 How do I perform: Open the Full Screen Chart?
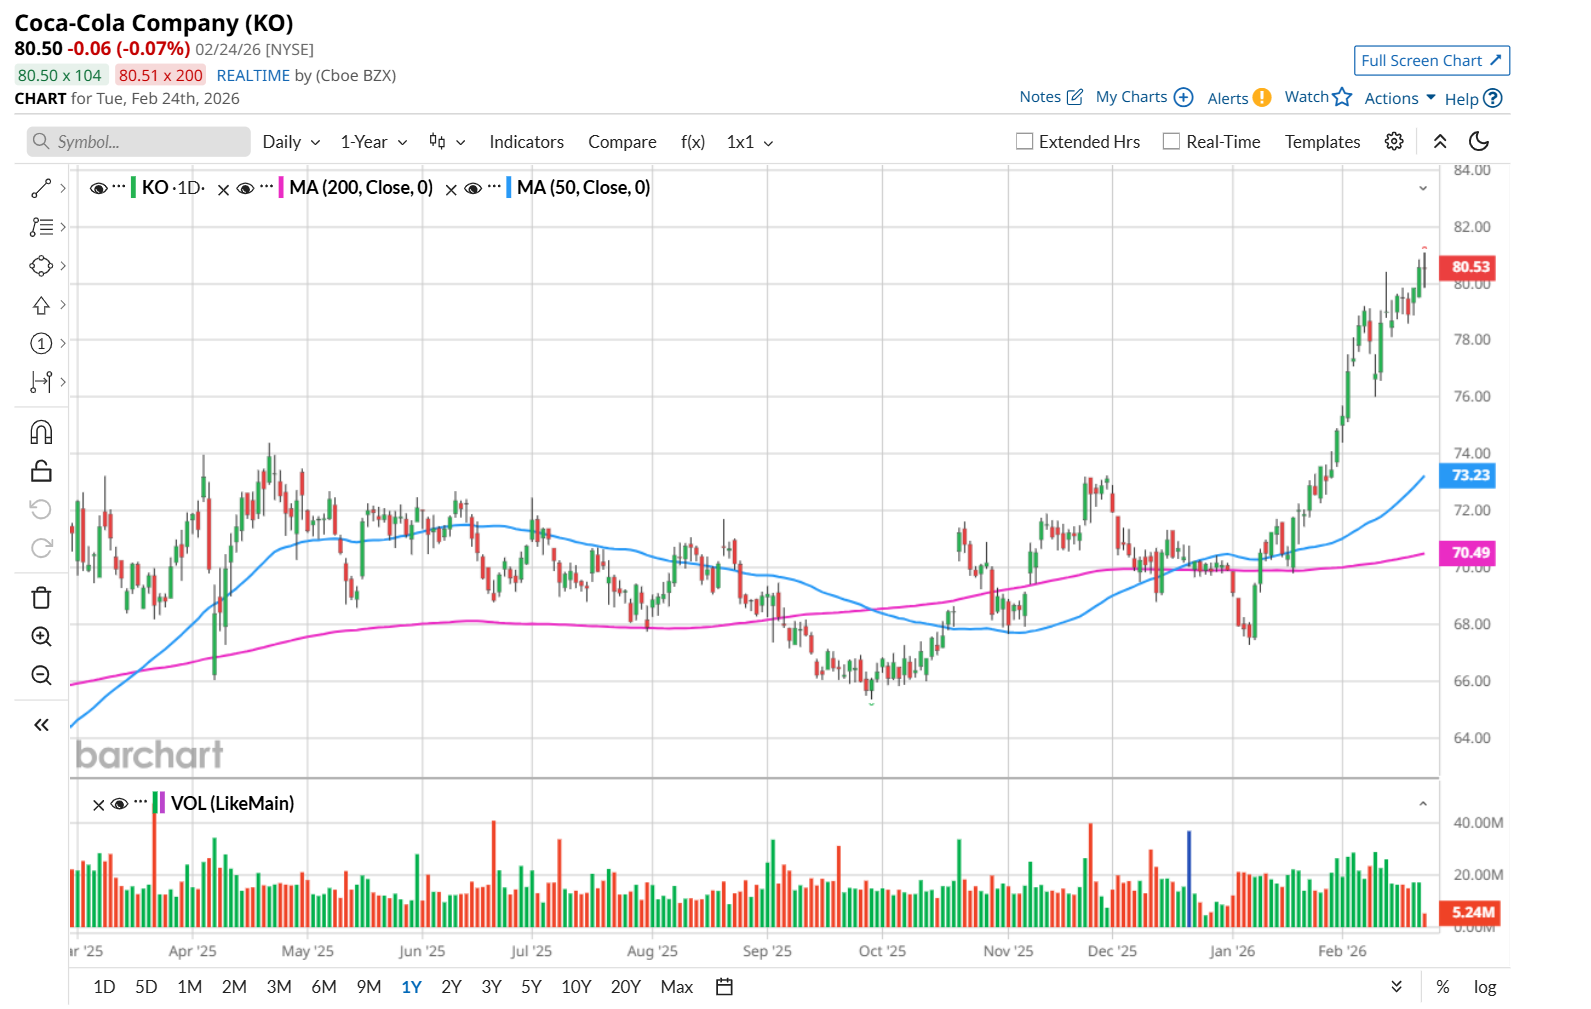(1432, 61)
